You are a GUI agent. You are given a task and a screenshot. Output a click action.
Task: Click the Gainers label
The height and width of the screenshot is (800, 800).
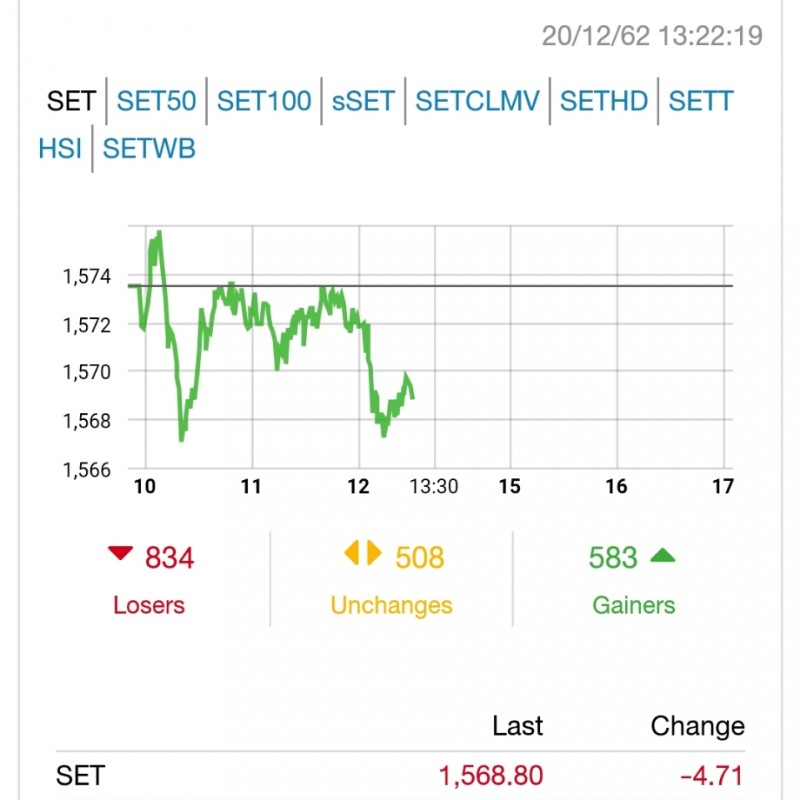pos(634,606)
